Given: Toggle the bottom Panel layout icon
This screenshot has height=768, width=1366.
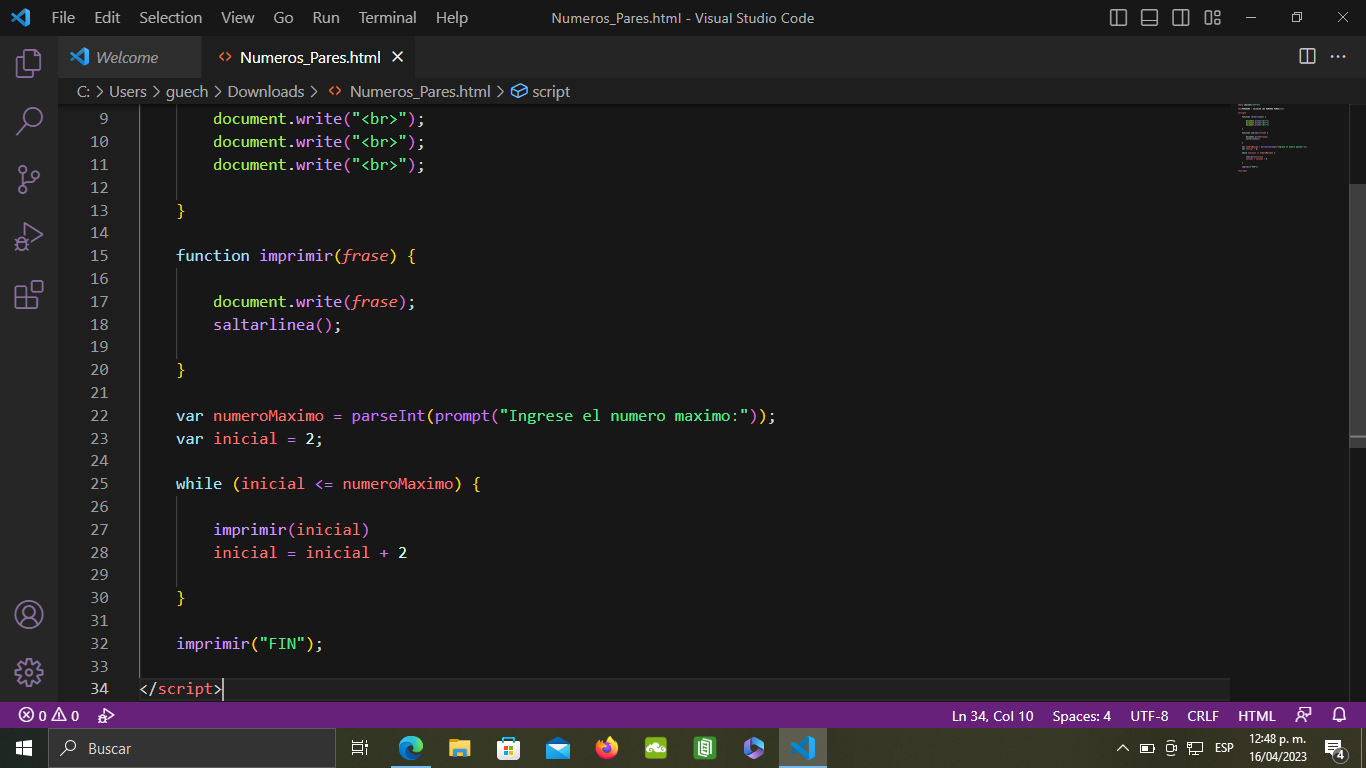Looking at the screenshot, I should [1150, 17].
